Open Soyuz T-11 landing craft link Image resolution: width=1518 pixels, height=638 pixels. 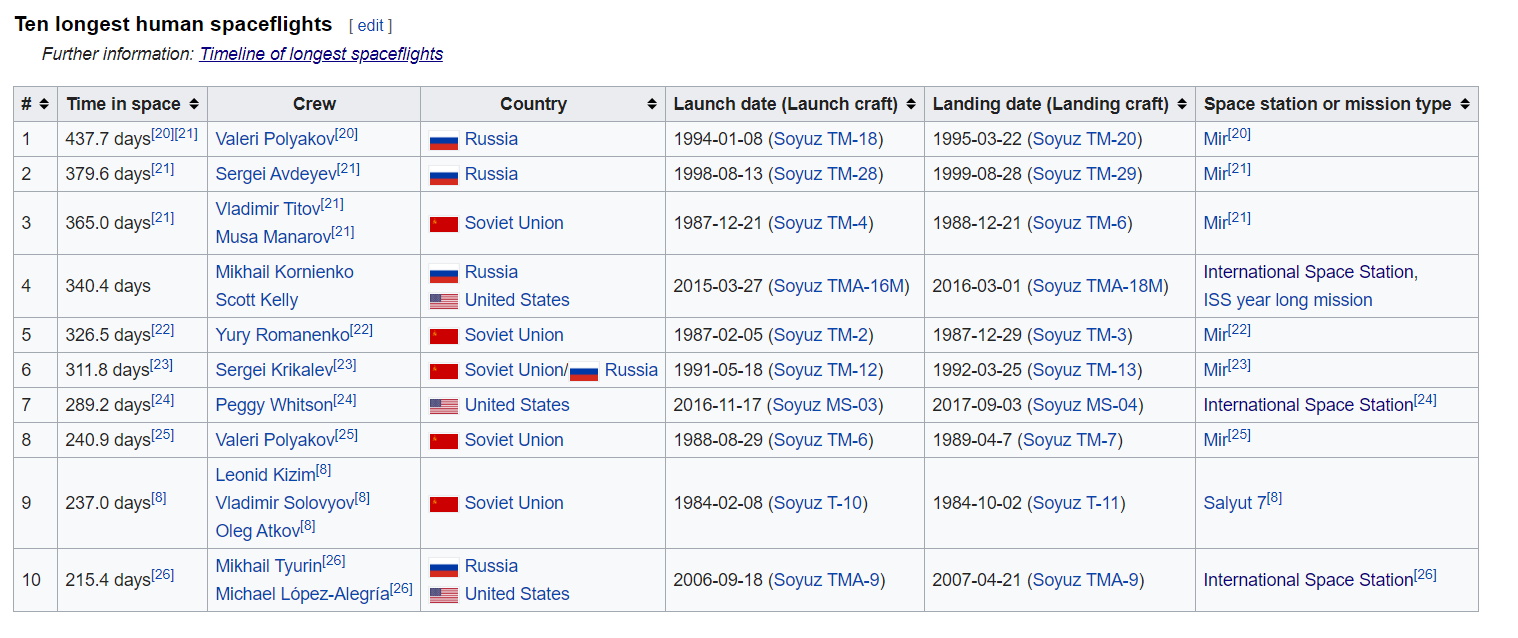click(1076, 503)
